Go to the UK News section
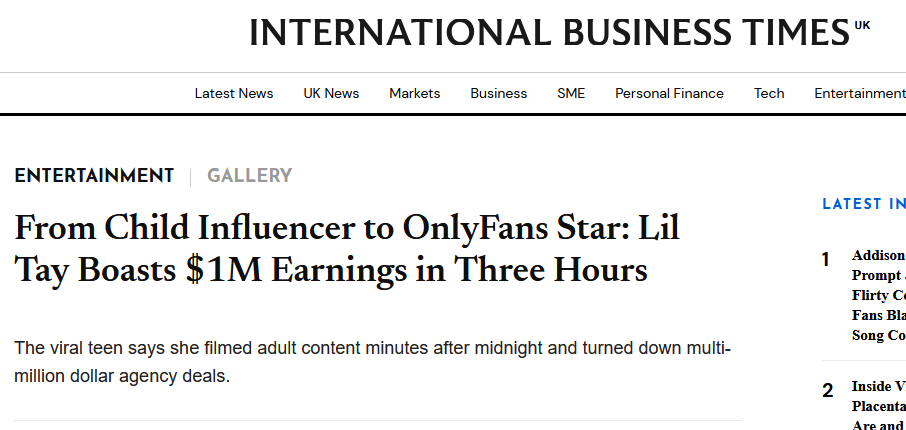The width and height of the screenshot is (906, 430). 331,93
